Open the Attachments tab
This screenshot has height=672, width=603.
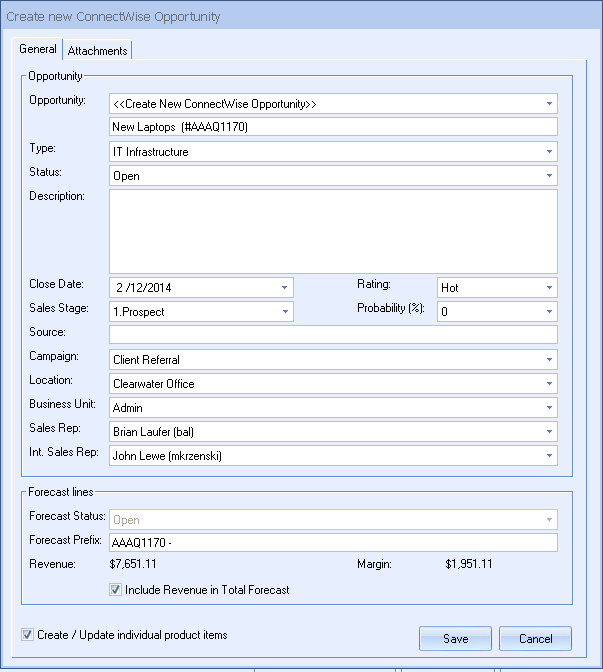[97, 51]
